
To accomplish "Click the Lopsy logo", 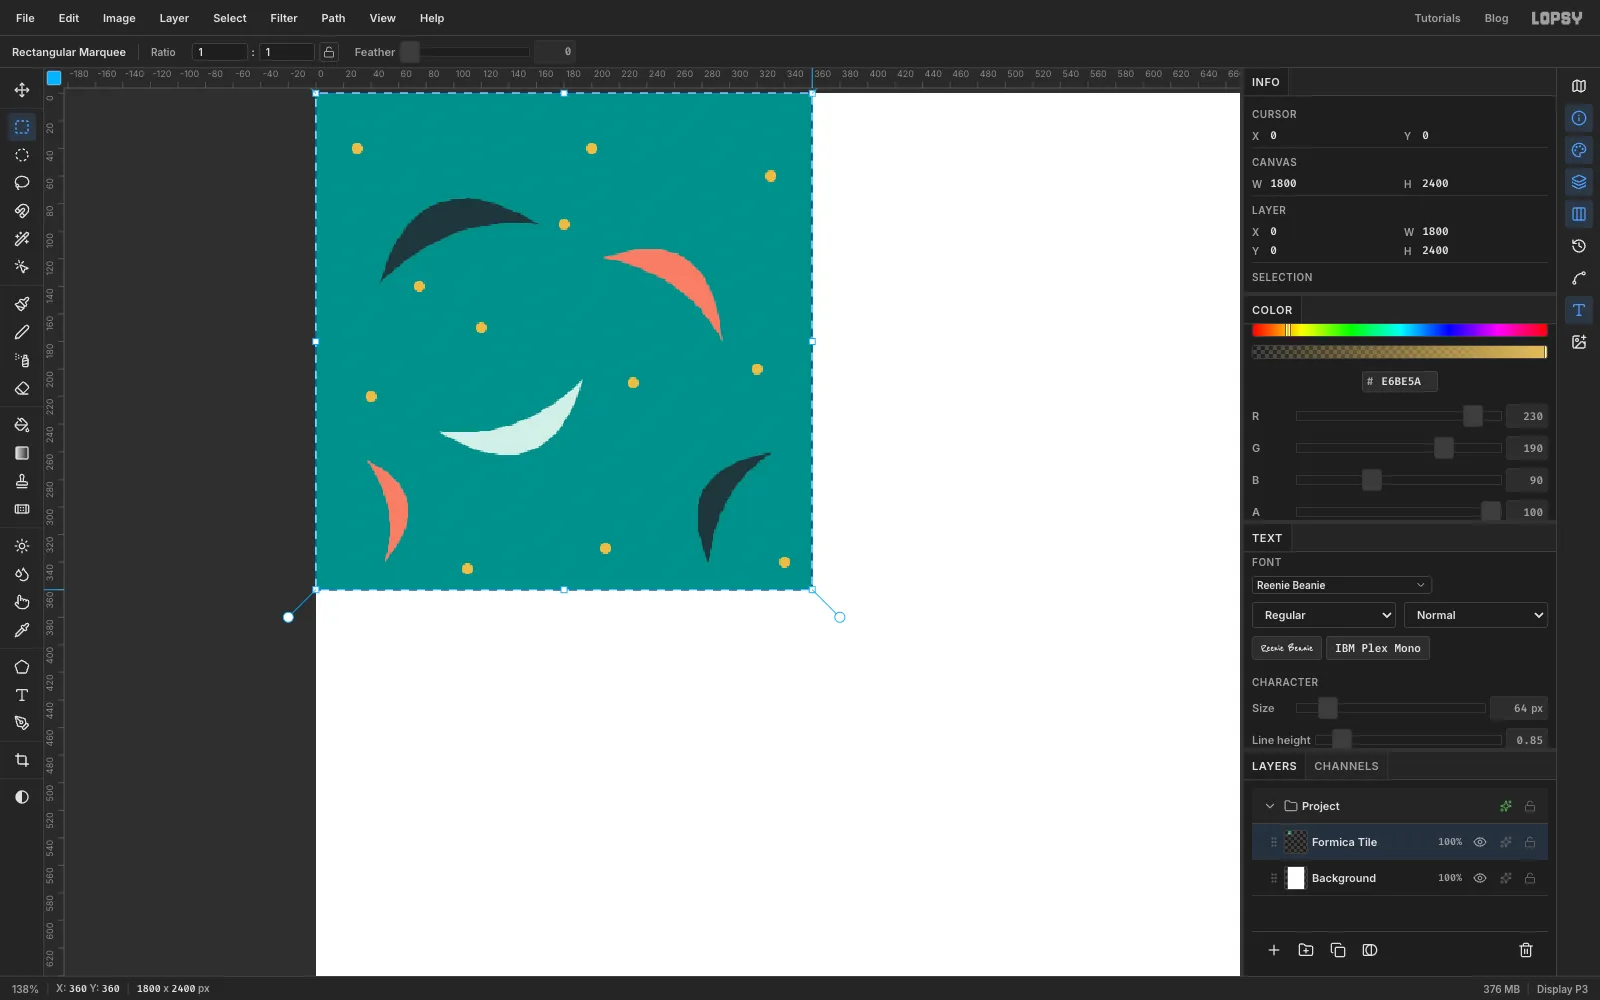I will pyautogui.click(x=1557, y=18).
